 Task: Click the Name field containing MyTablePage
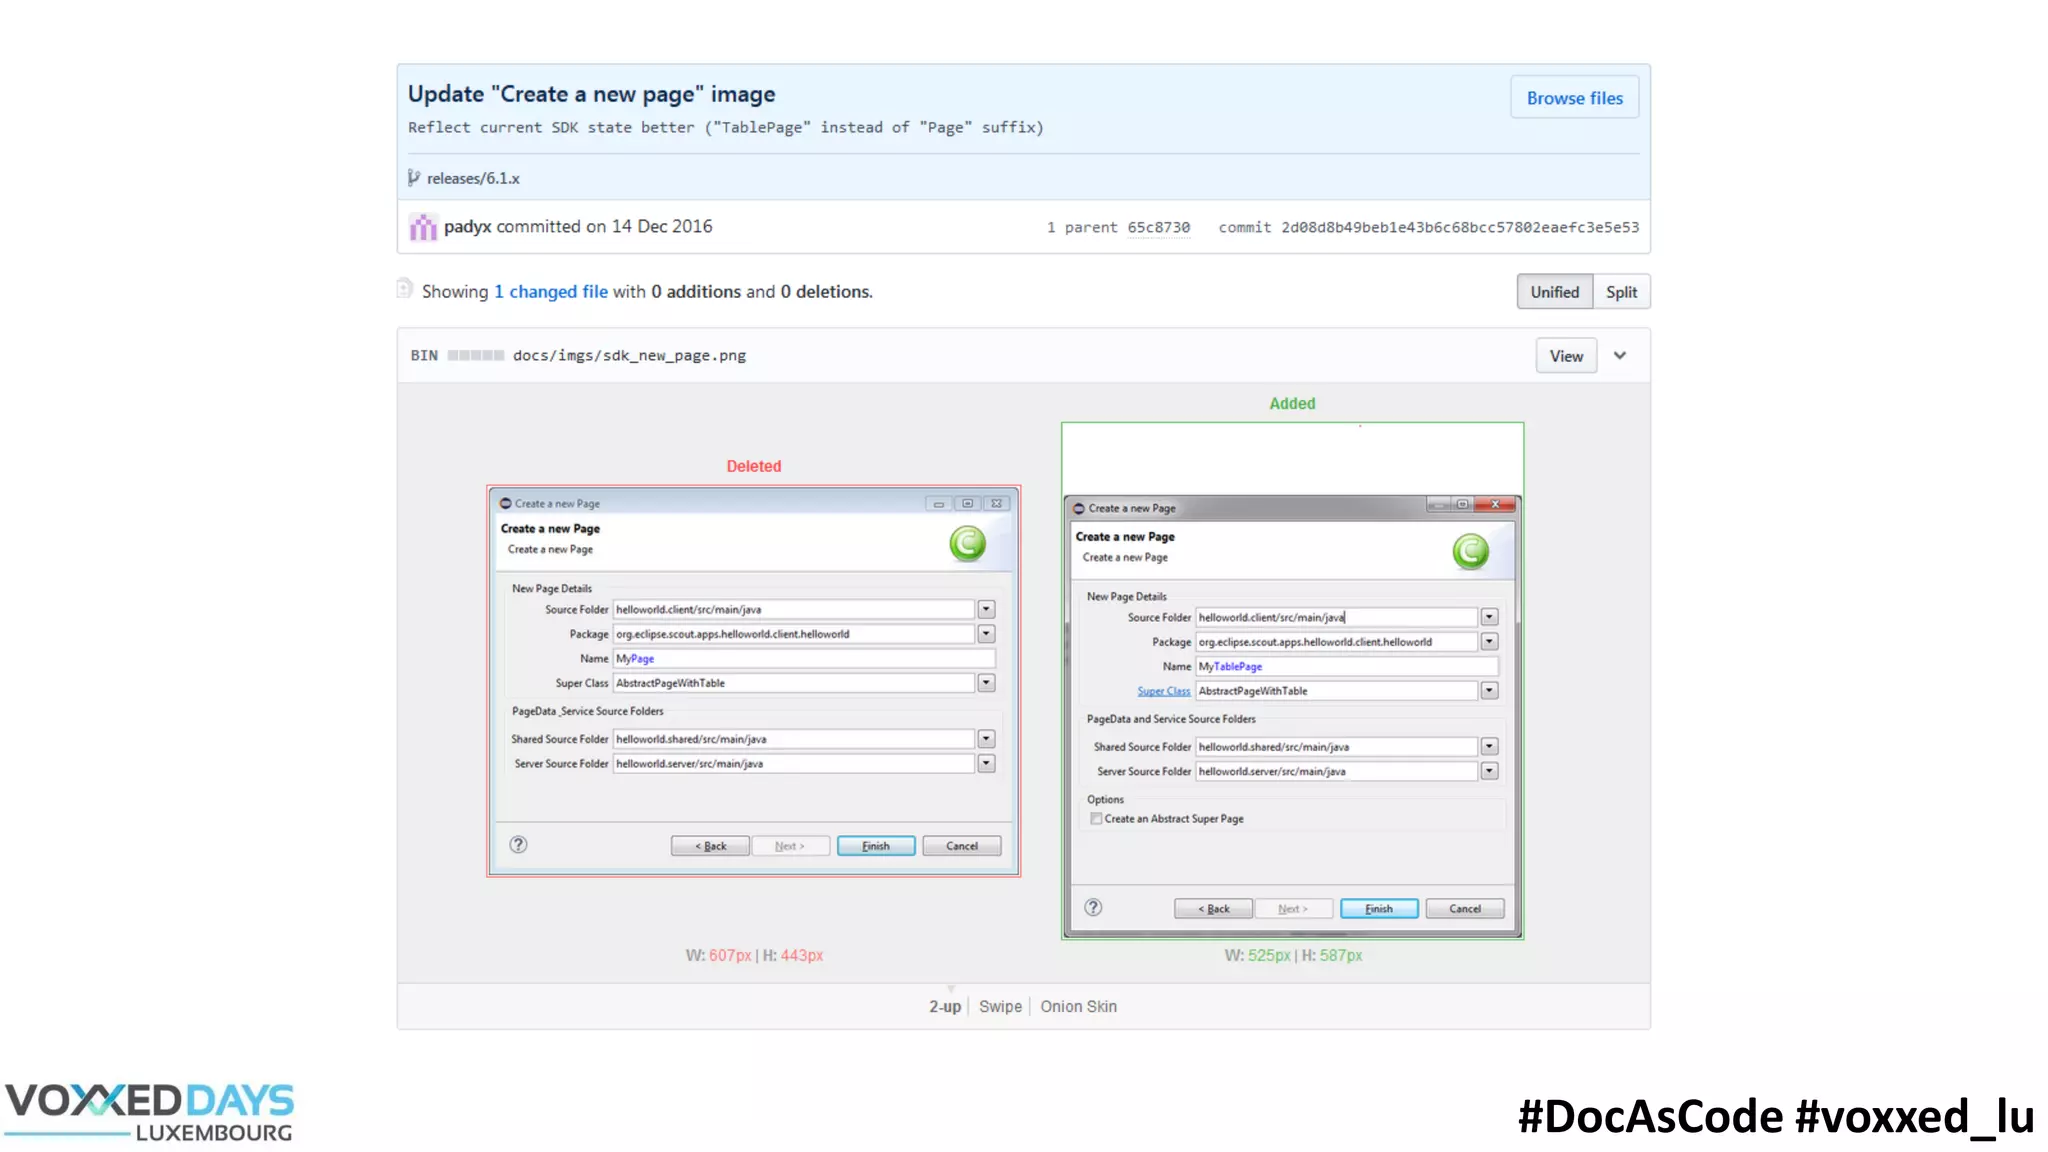tap(1345, 666)
